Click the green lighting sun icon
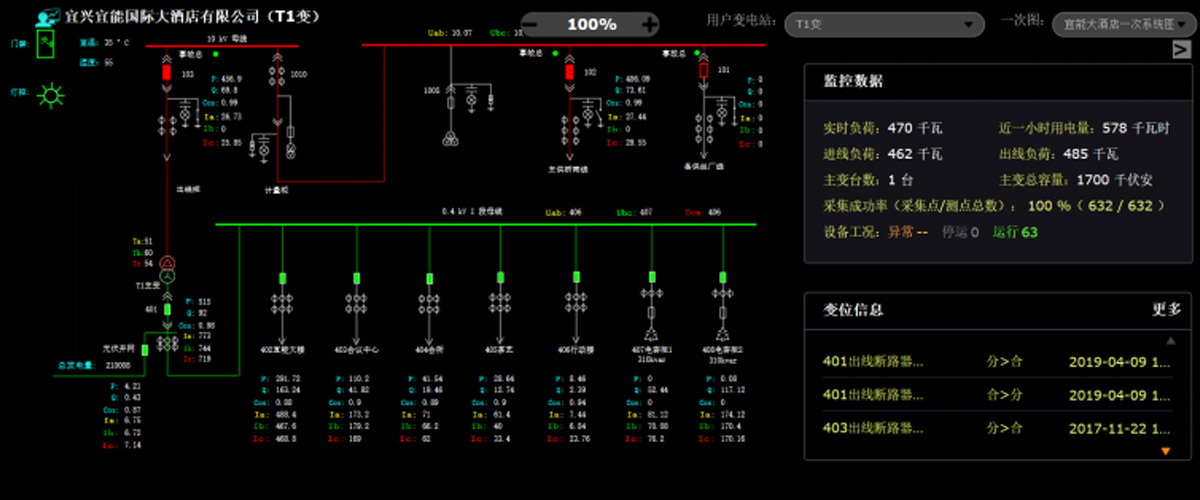Screen dimensions: 1200x500 pos(49,95)
